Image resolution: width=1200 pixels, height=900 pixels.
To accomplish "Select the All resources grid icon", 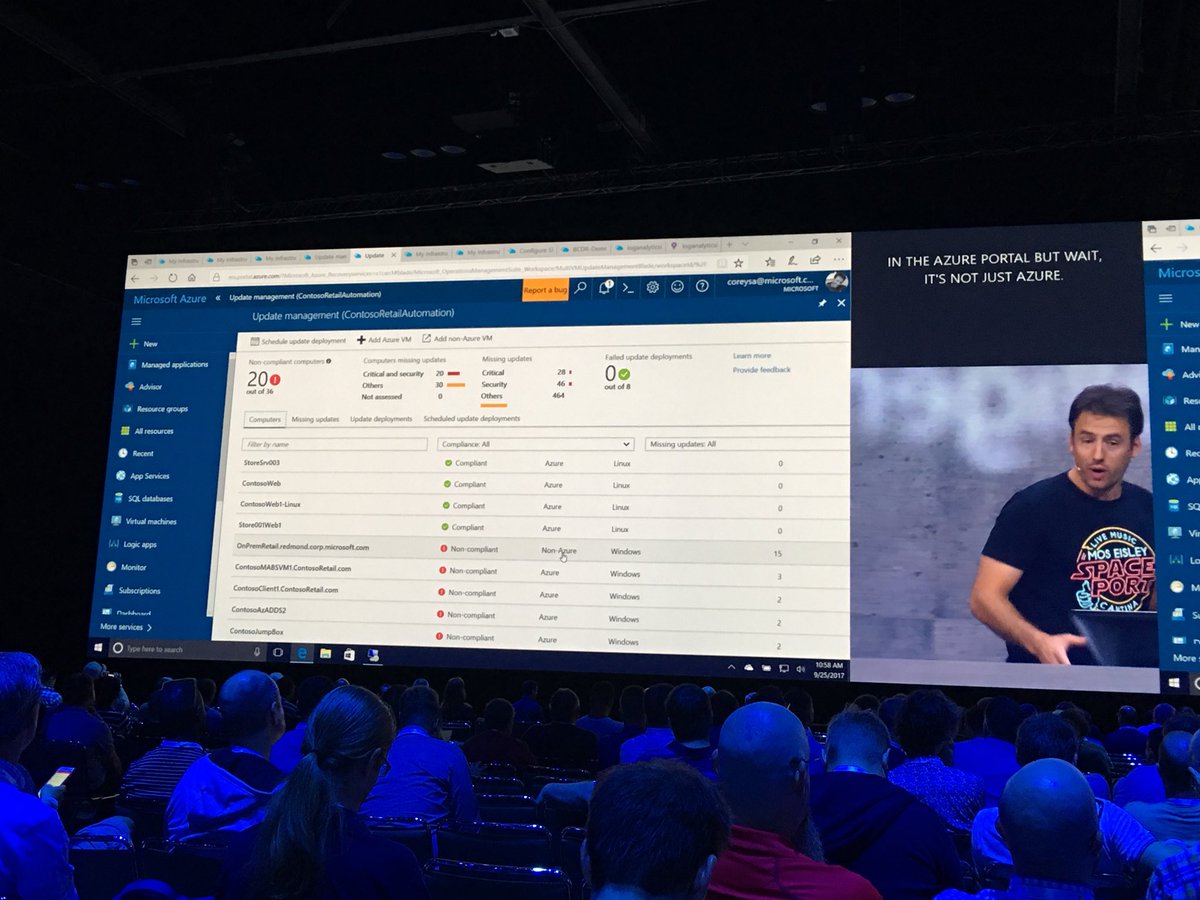I will (124, 431).
